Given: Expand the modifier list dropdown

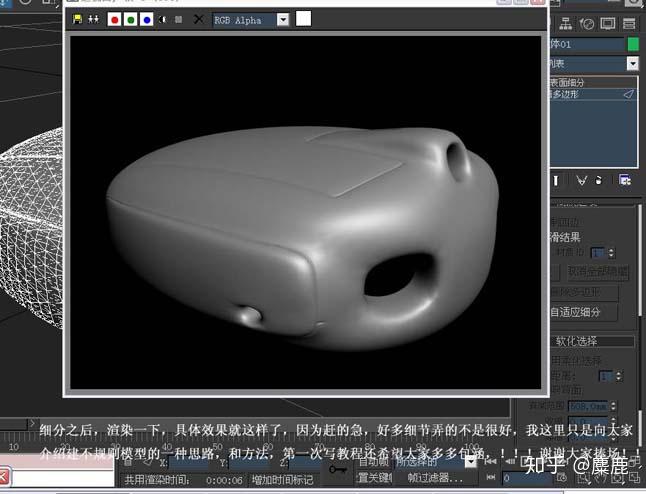Looking at the screenshot, I should (x=632, y=63).
